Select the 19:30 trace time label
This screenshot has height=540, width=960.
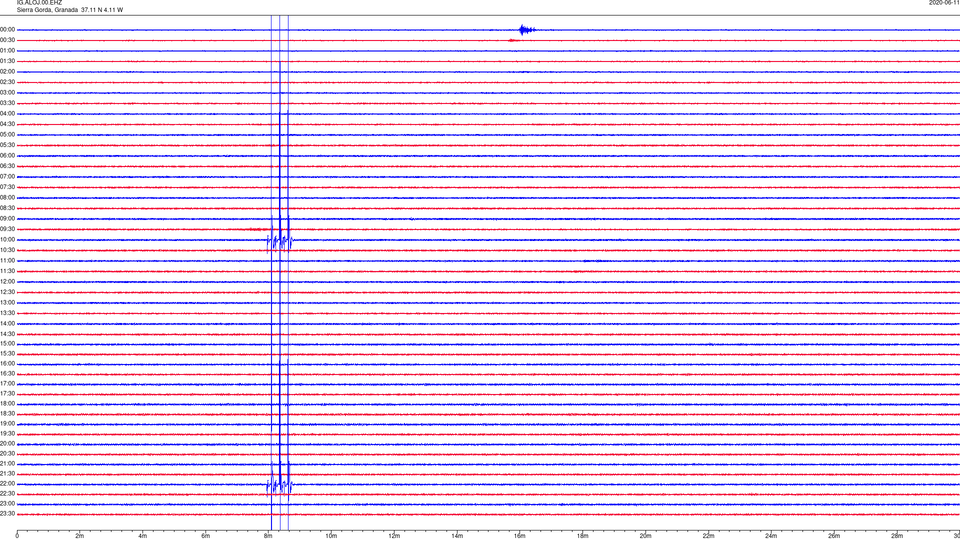click(7, 433)
